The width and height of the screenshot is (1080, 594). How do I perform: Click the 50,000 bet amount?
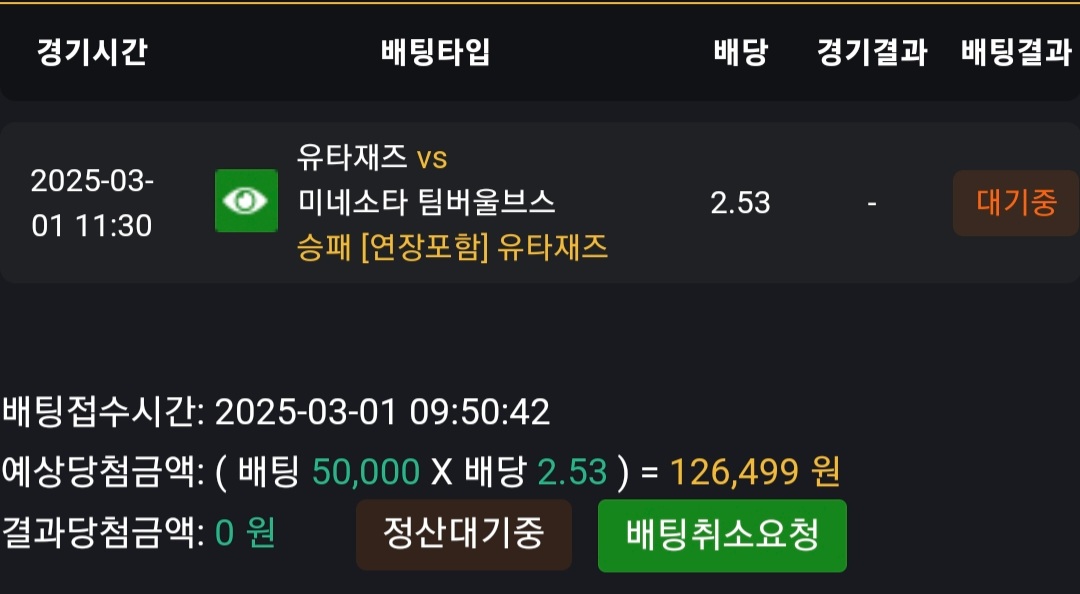[365, 471]
